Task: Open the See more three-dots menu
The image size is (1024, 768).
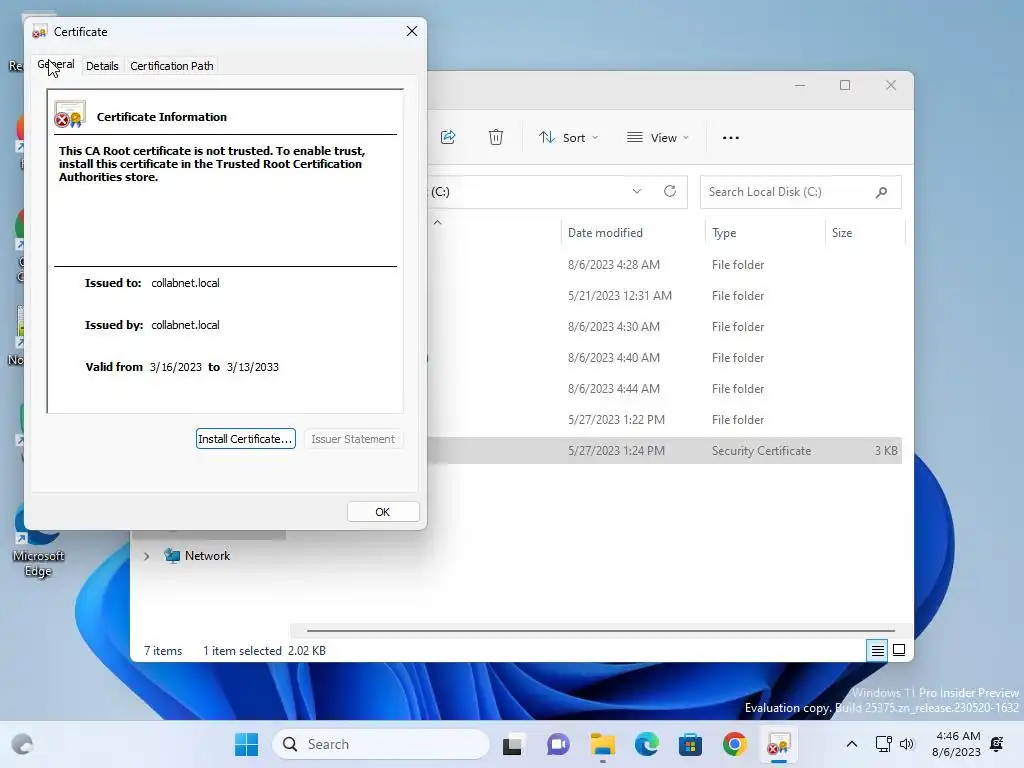Action: tap(731, 138)
